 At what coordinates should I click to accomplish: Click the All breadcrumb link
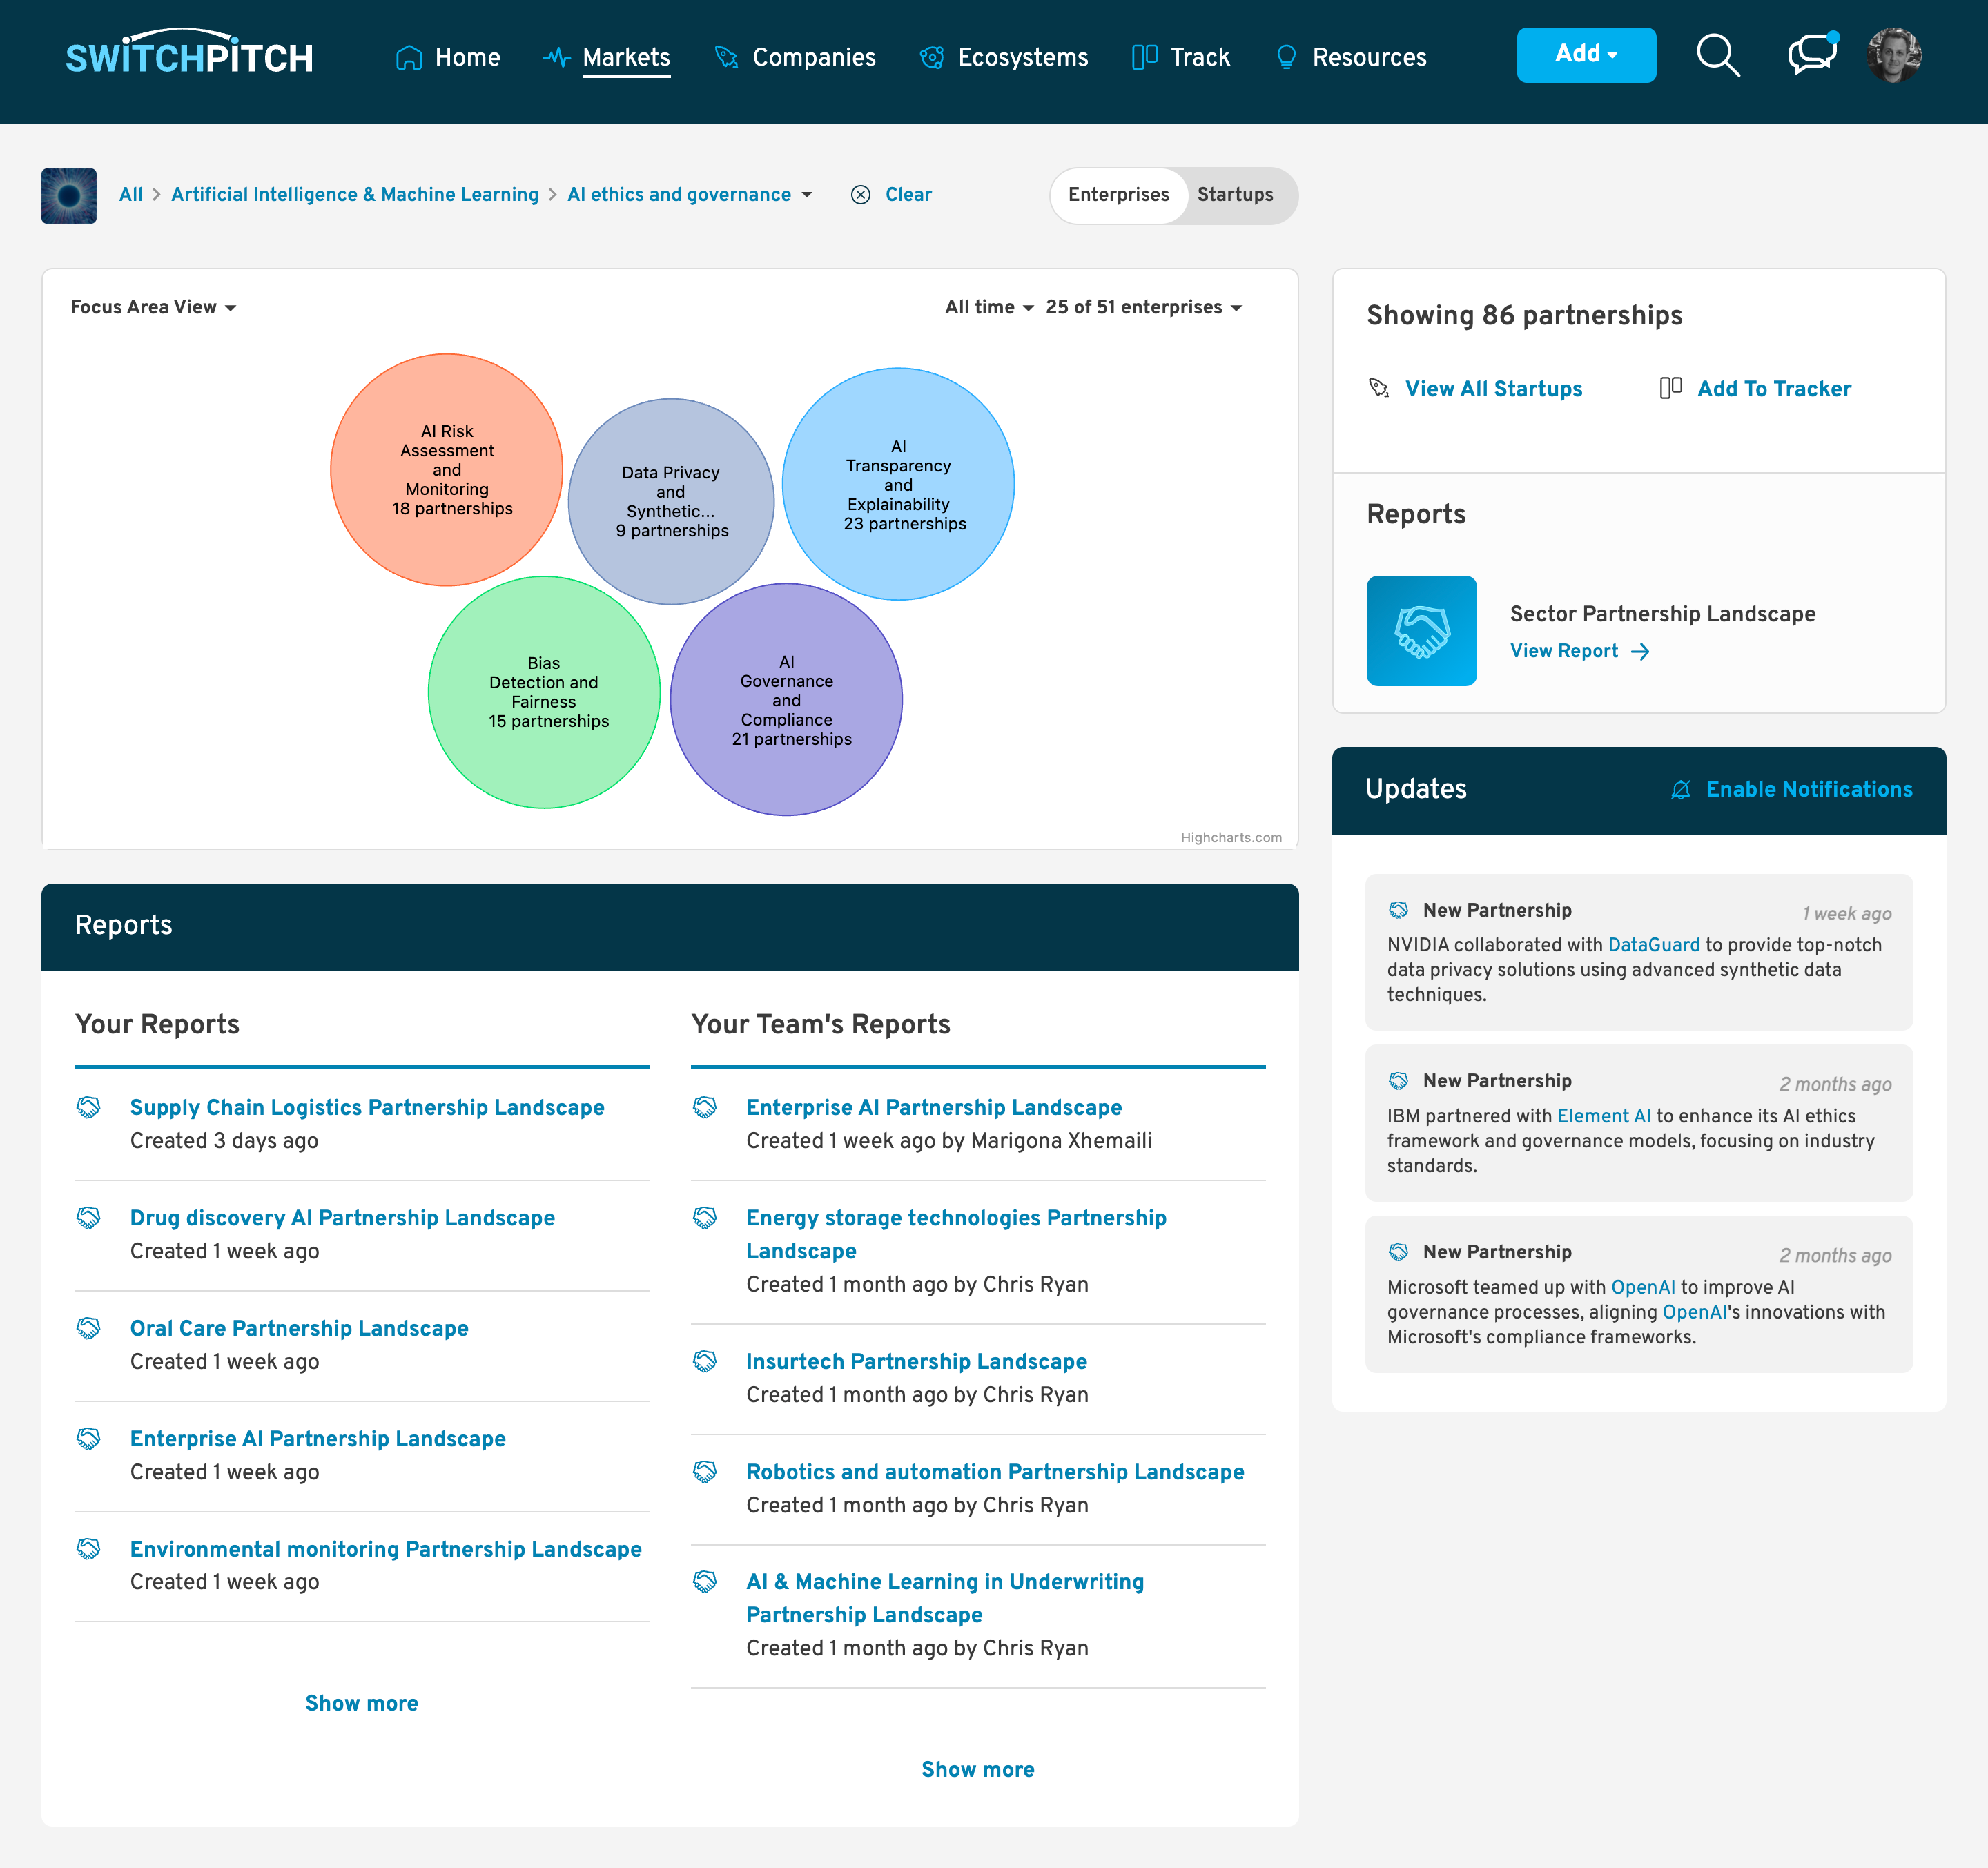tap(131, 195)
